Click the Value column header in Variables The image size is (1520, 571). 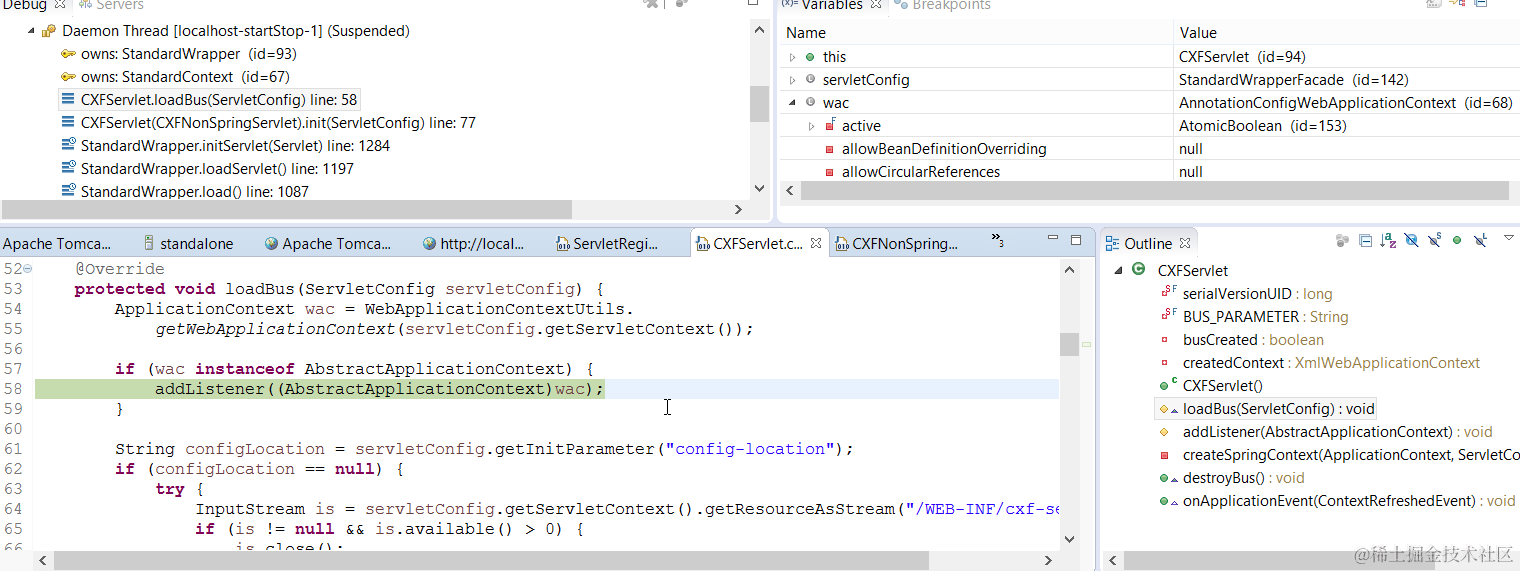click(1346, 33)
